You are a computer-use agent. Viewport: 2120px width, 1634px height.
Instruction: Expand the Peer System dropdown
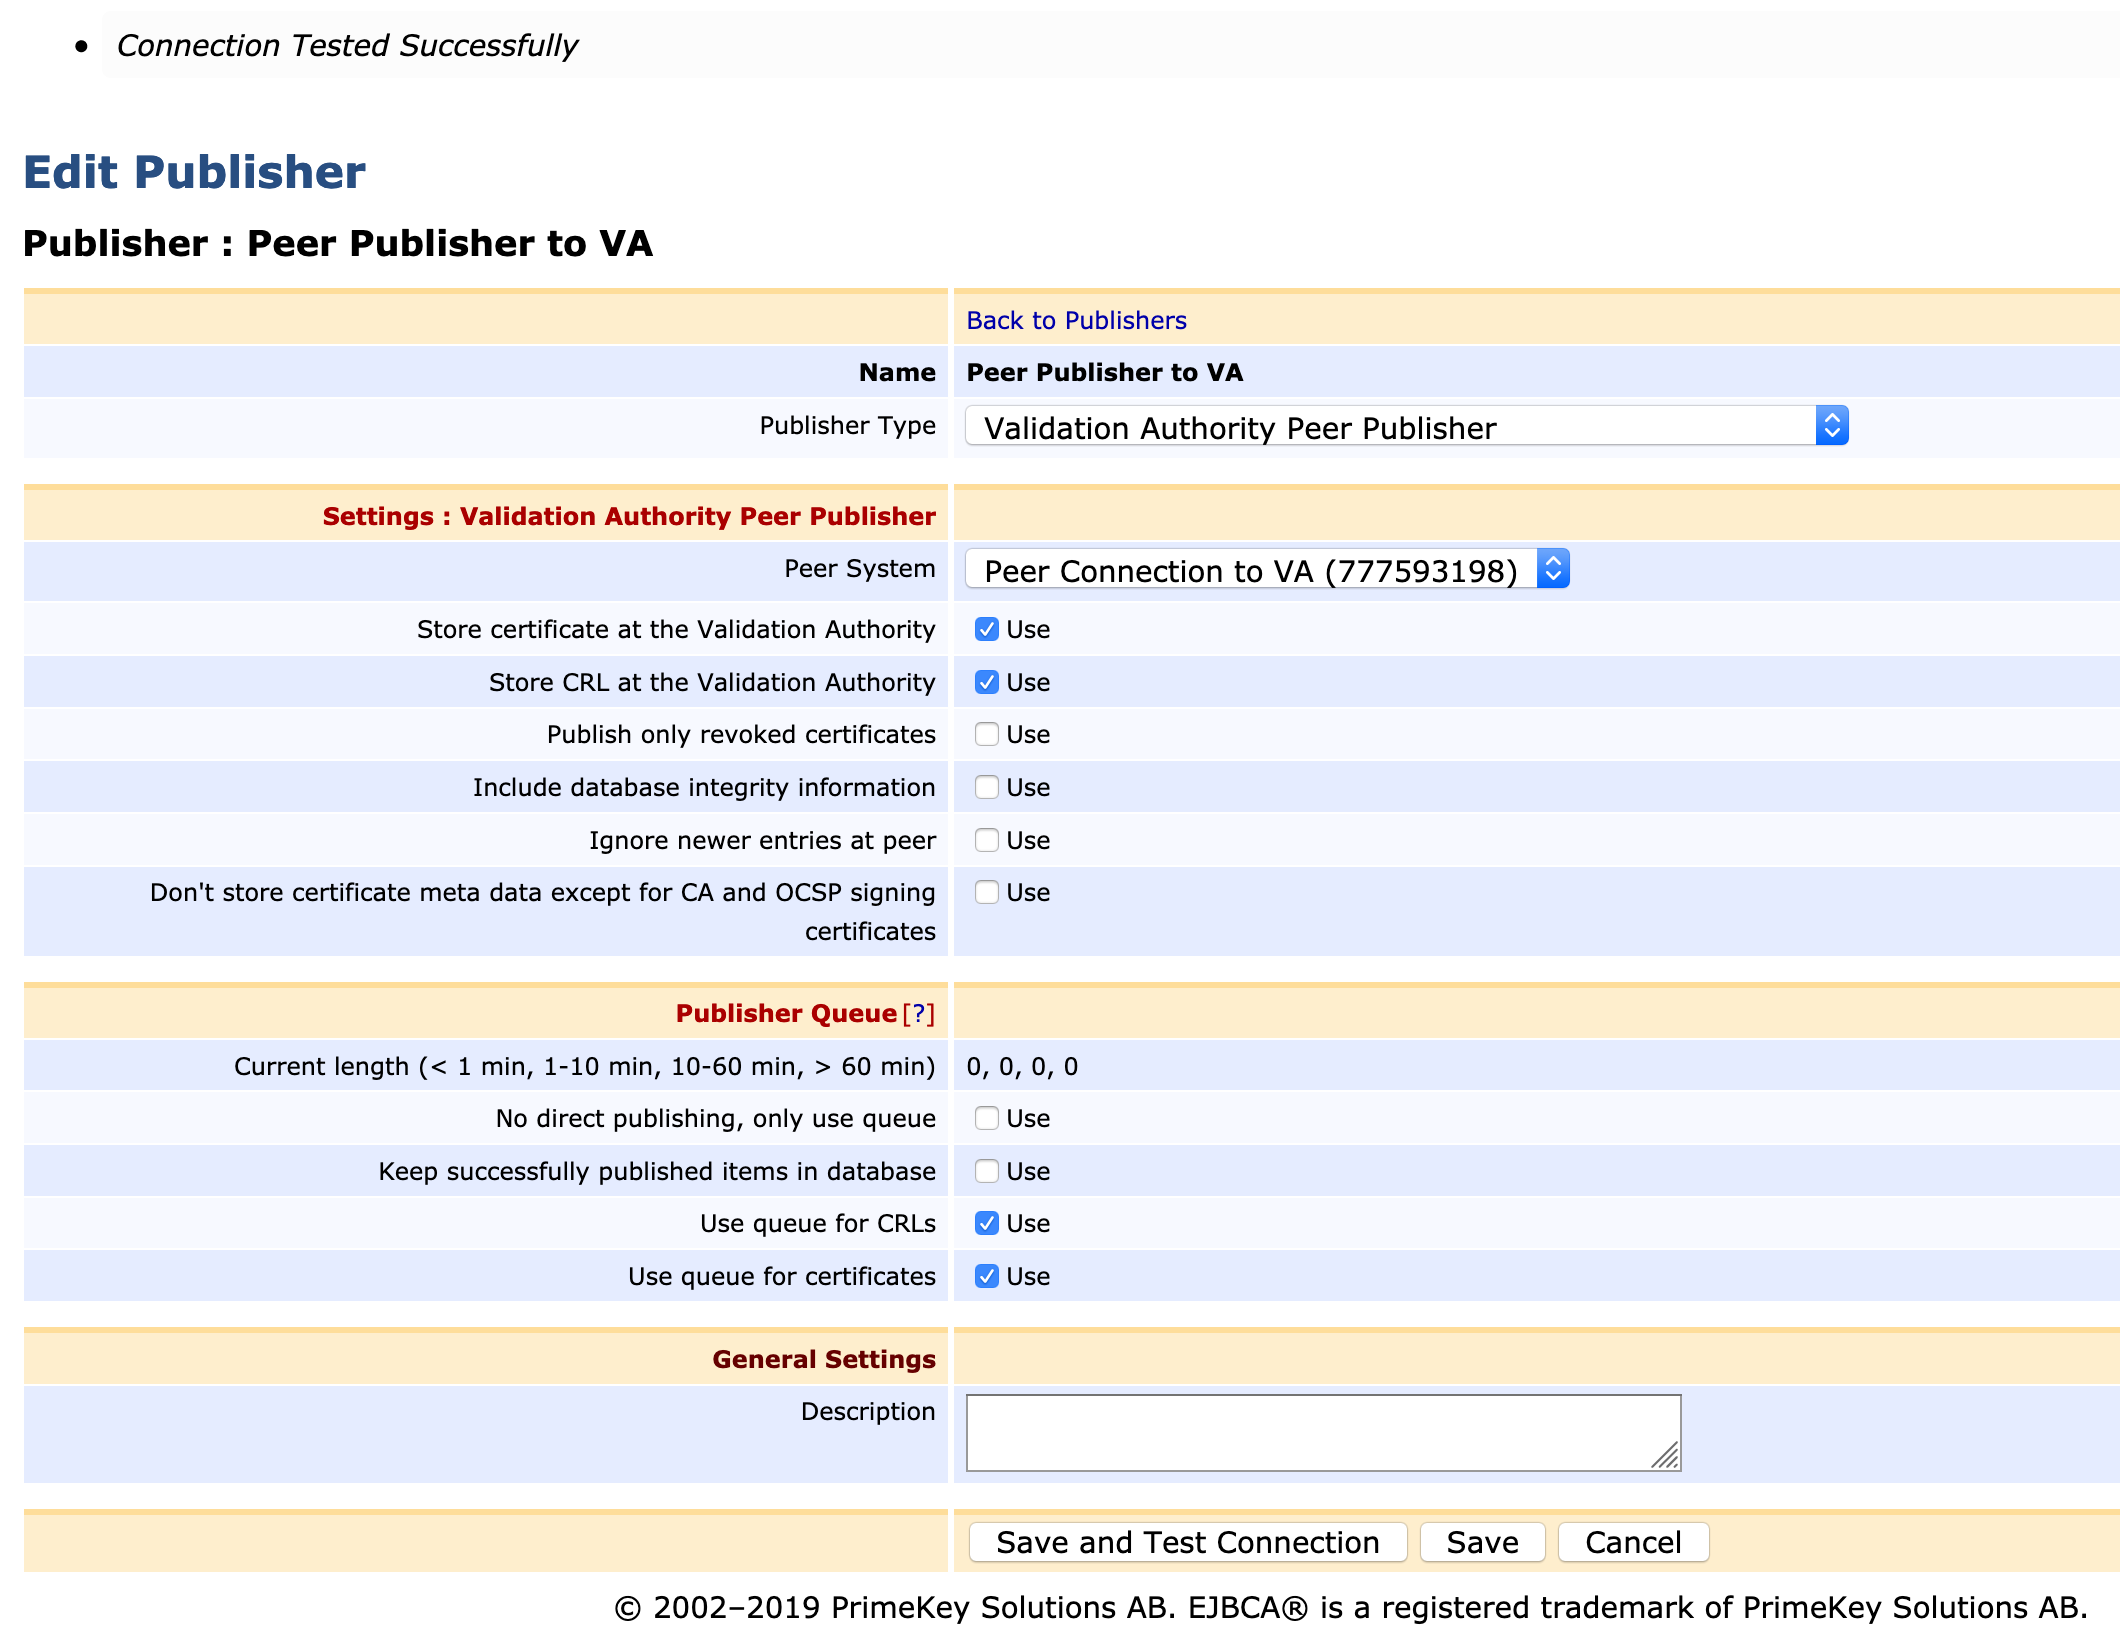click(1252, 570)
